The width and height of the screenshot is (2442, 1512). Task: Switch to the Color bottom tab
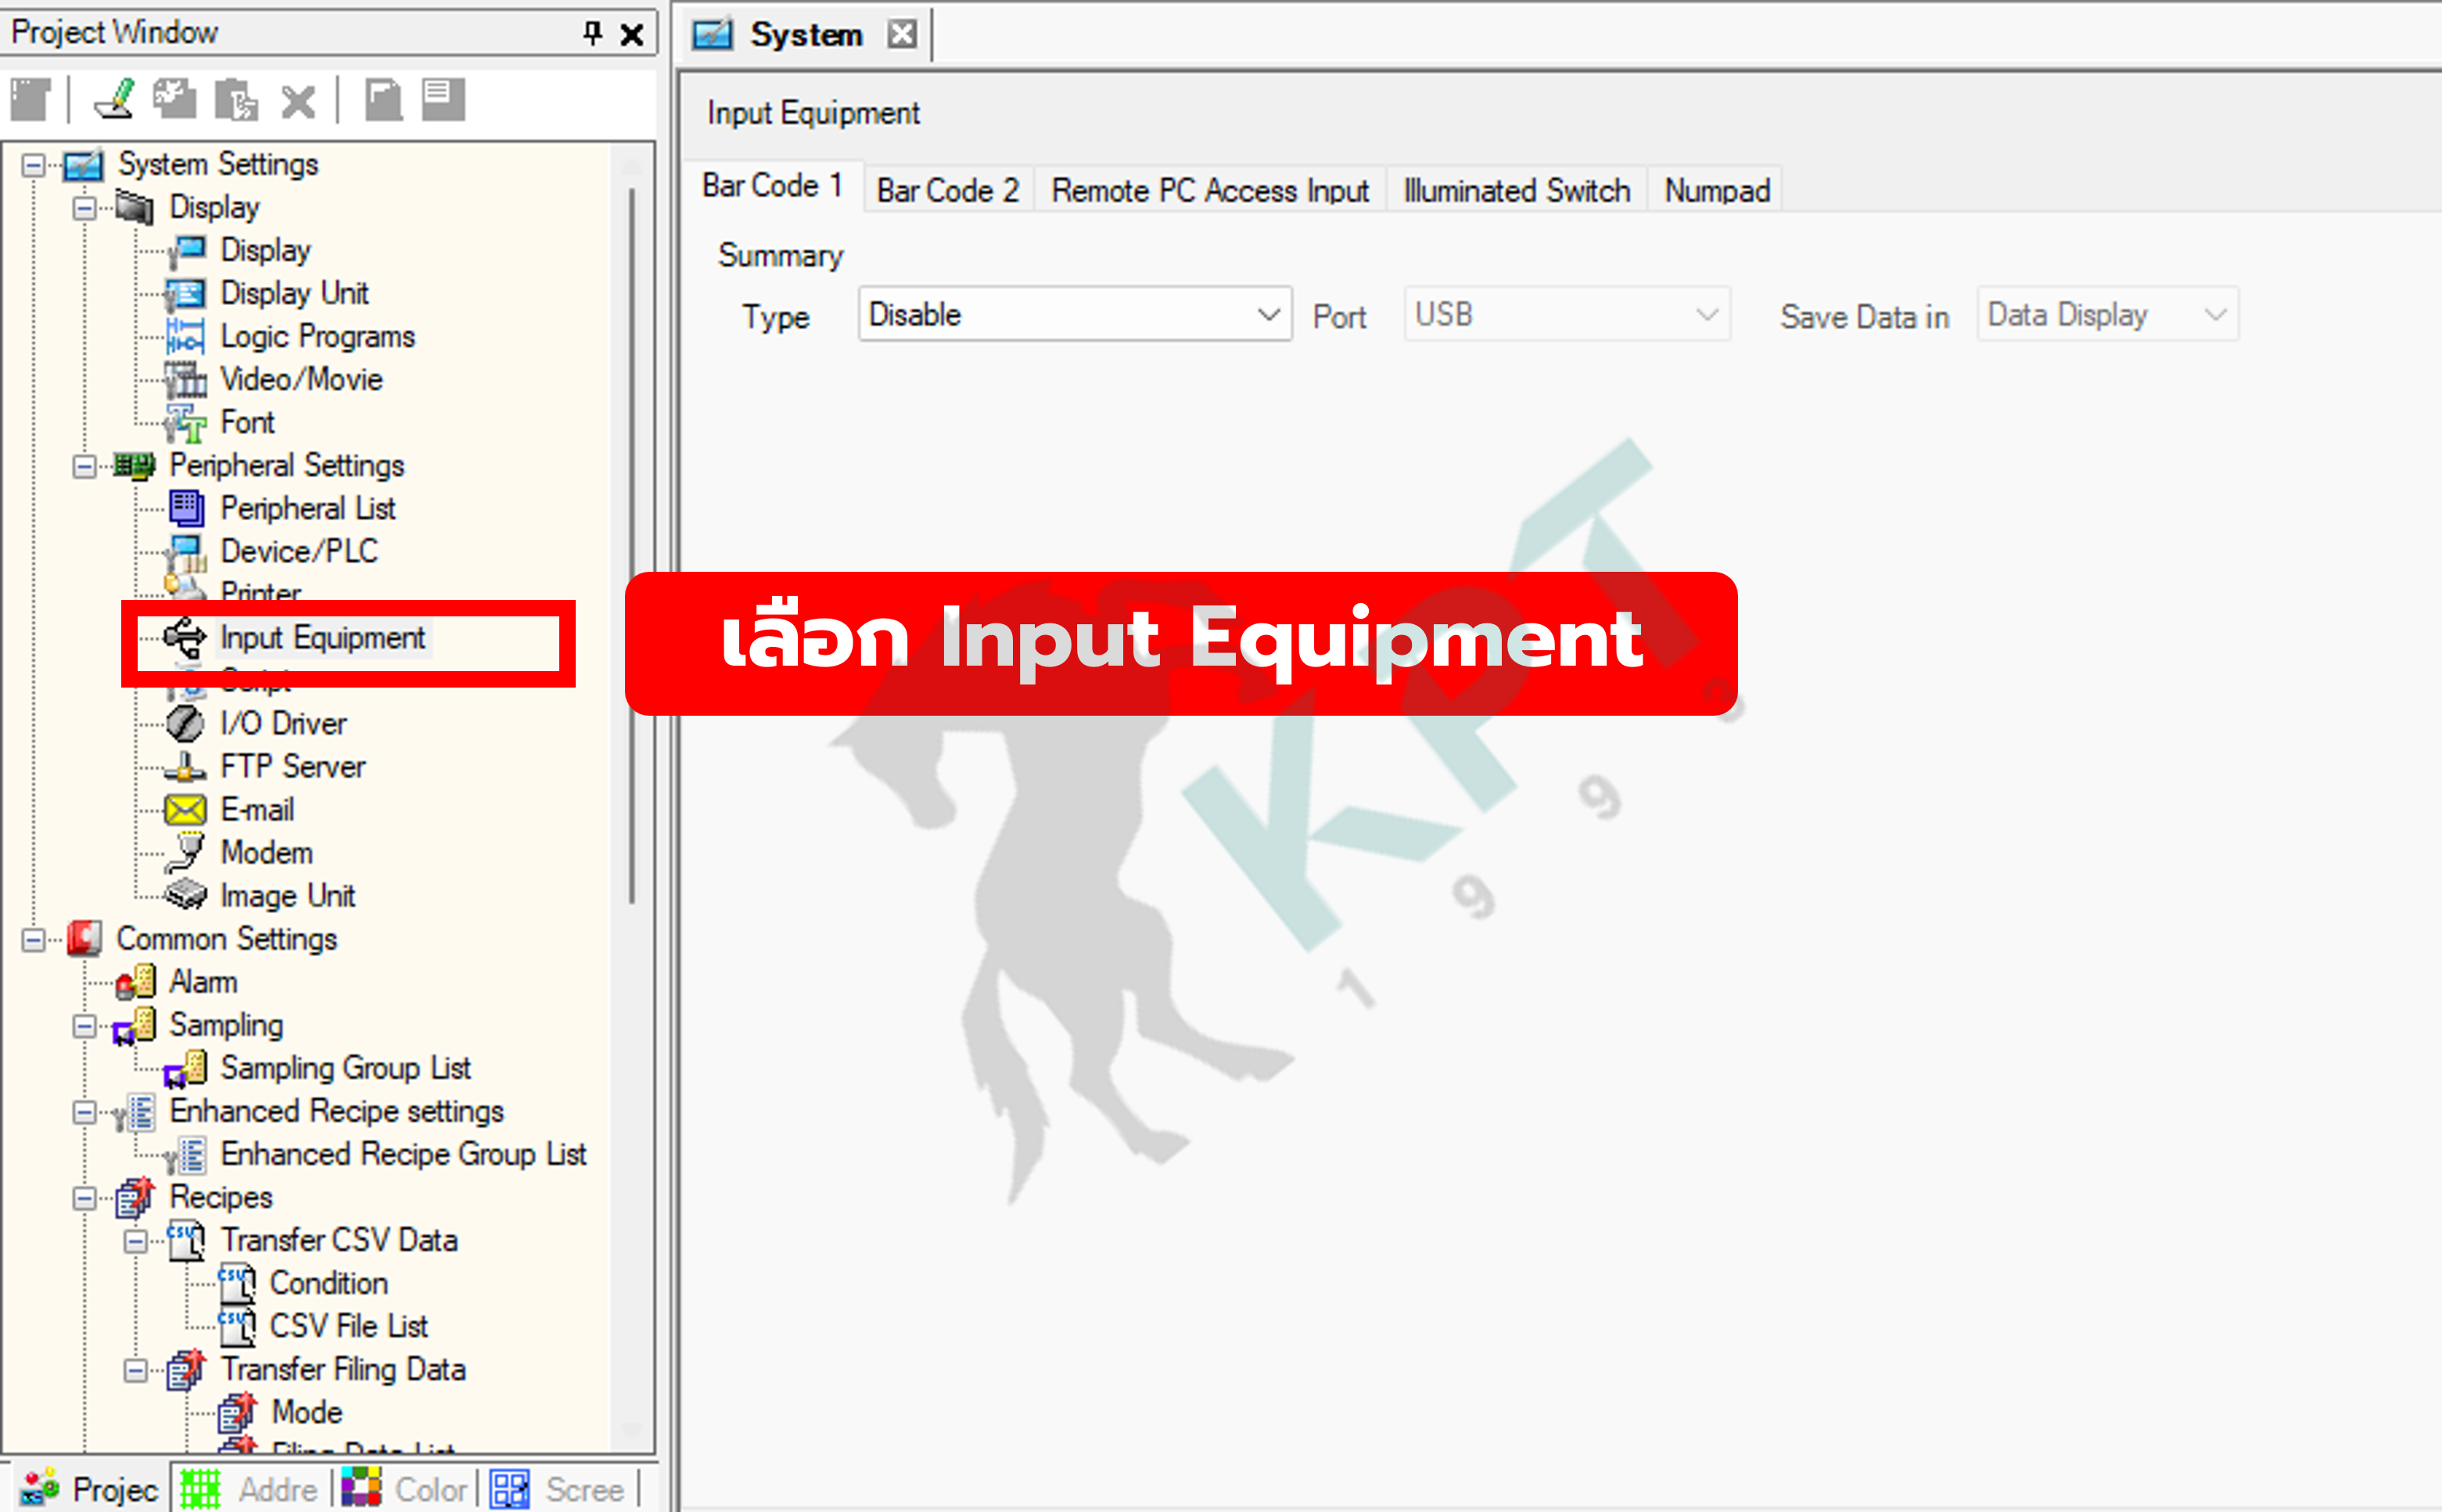point(405,1489)
